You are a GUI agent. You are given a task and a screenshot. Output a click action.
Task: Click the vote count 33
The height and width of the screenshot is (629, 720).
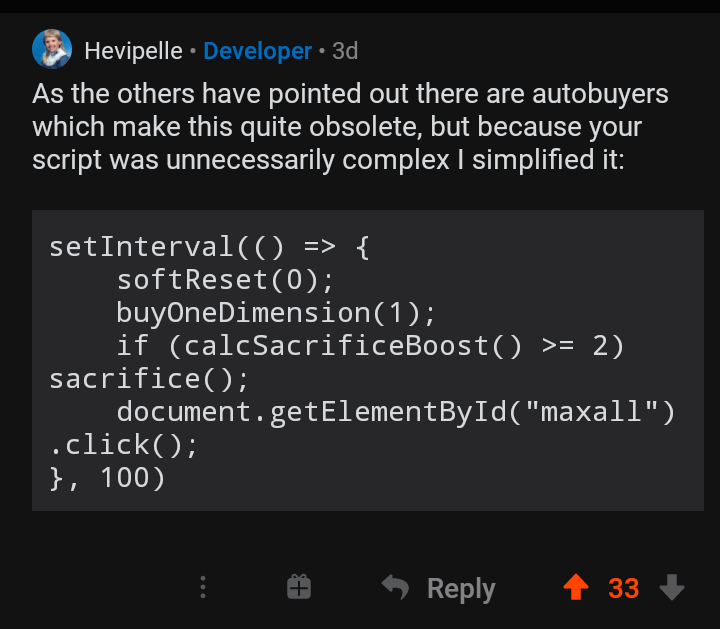coord(624,588)
